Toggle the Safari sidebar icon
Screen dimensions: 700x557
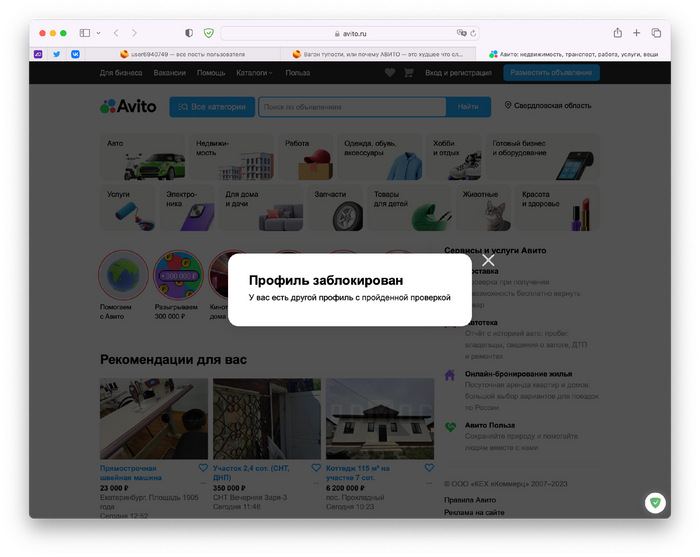point(84,33)
